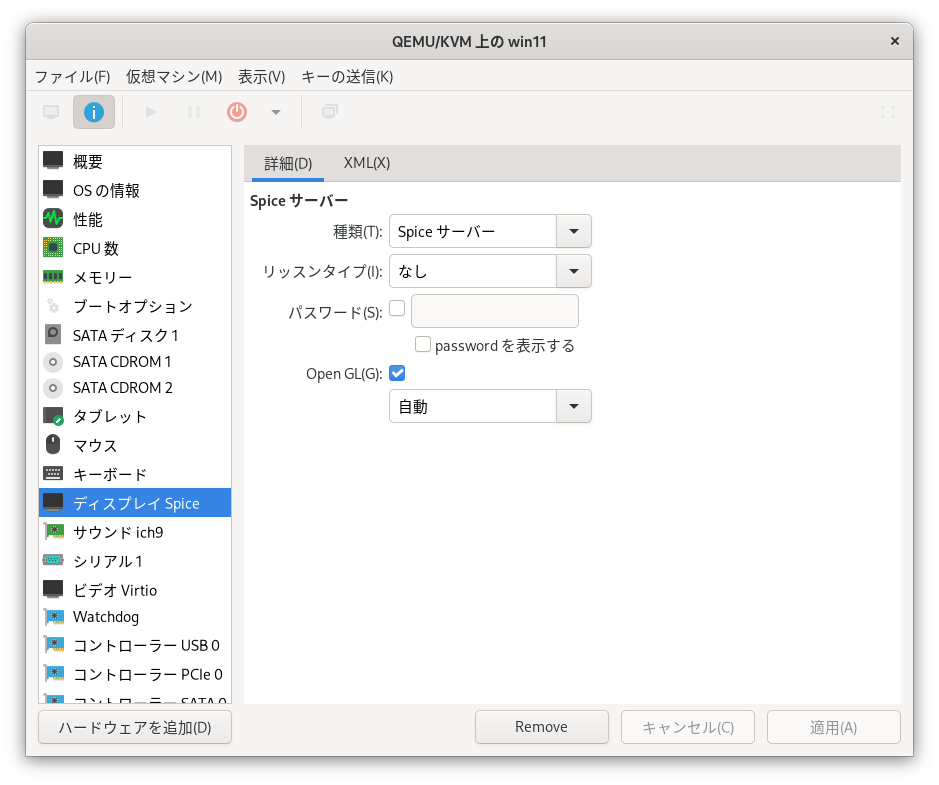The image size is (939, 785).
Task: Click the Run virtual machine play icon
Action: click(x=151, y=112)
